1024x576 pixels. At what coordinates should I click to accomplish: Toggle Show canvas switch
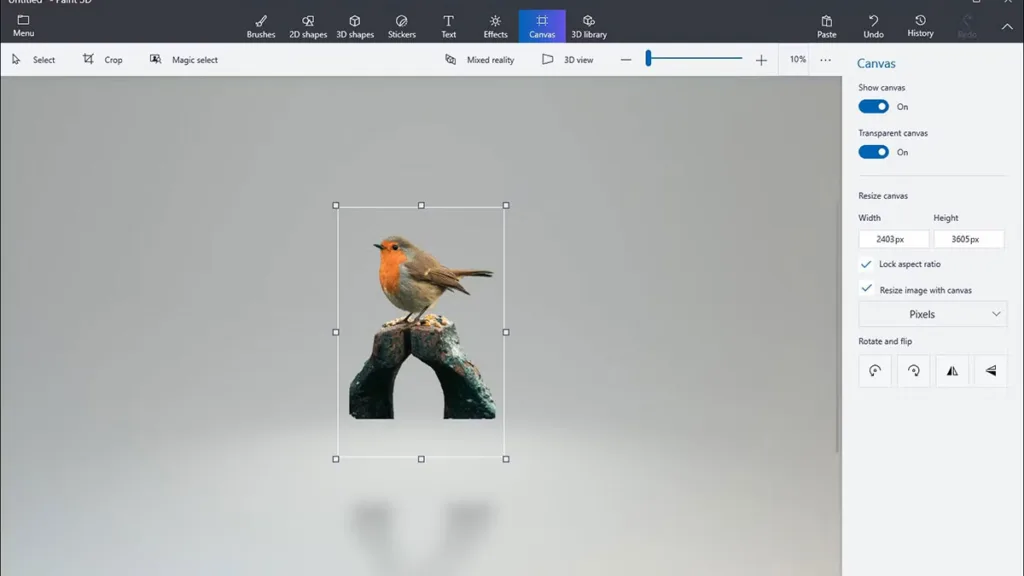[873, 106]
